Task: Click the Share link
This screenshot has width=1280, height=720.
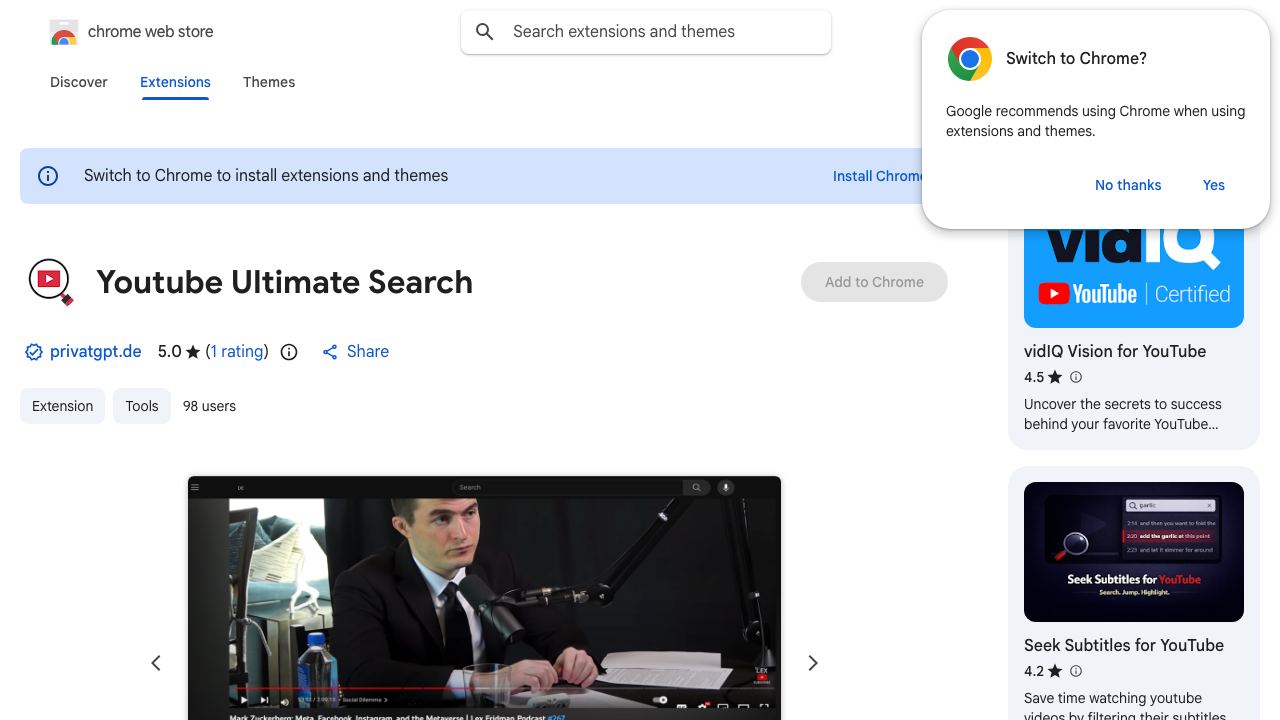Action: point(368,352)
